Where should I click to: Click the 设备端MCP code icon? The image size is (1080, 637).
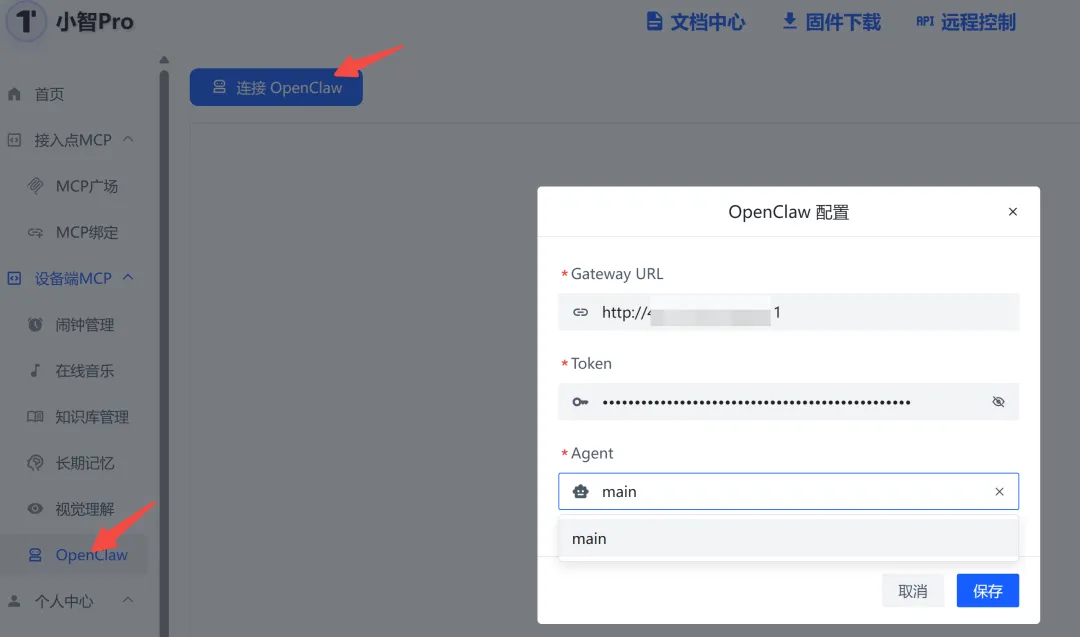14,278
